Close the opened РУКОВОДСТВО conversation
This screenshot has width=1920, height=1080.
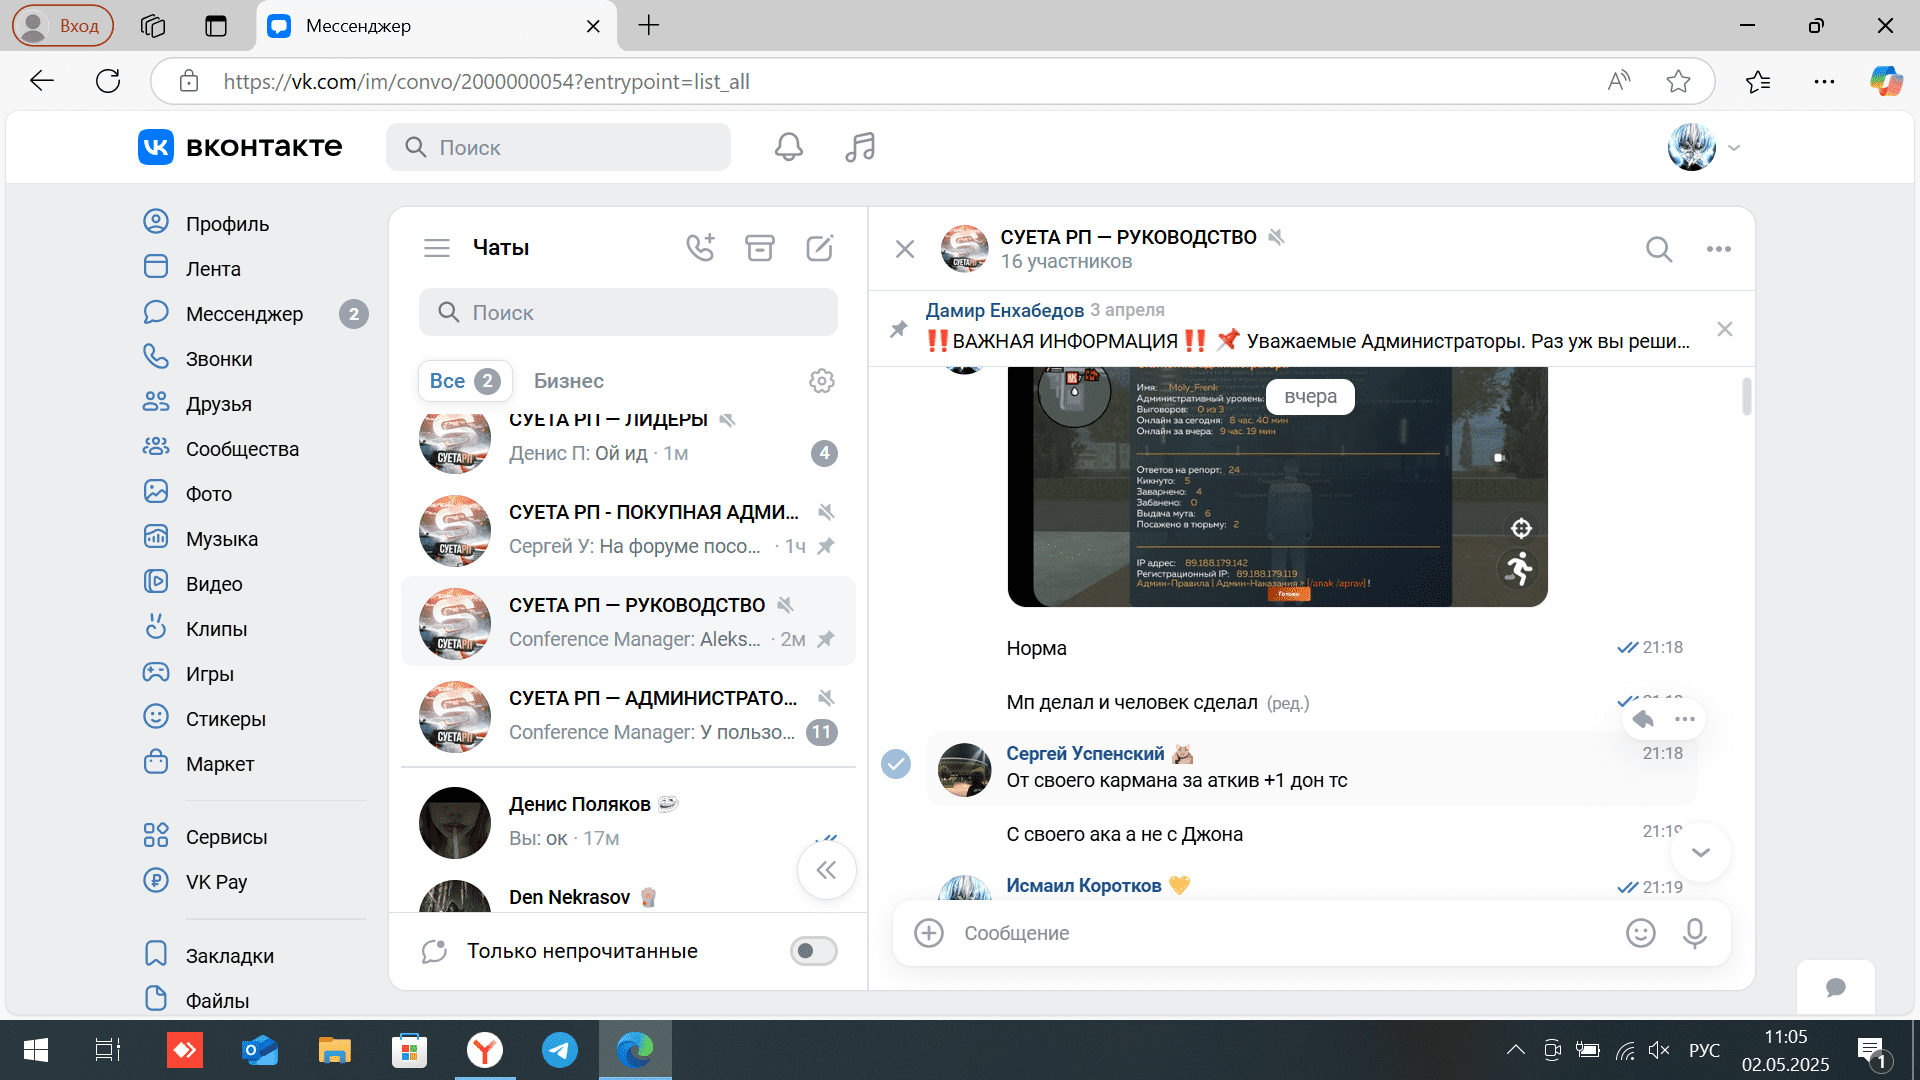pyautogui.click(x=905, y=249)
